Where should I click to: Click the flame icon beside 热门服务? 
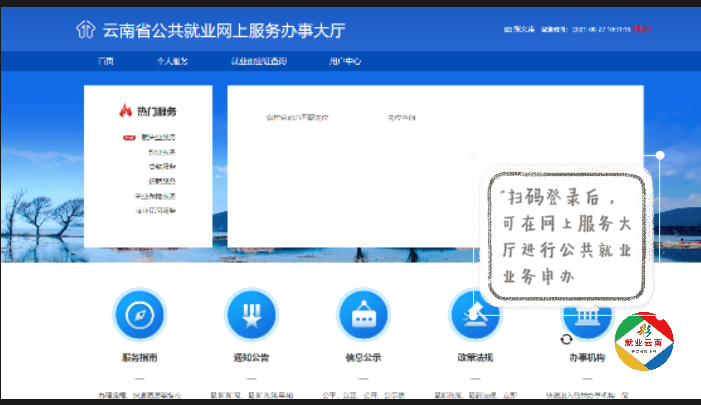[x=126, y=110]
